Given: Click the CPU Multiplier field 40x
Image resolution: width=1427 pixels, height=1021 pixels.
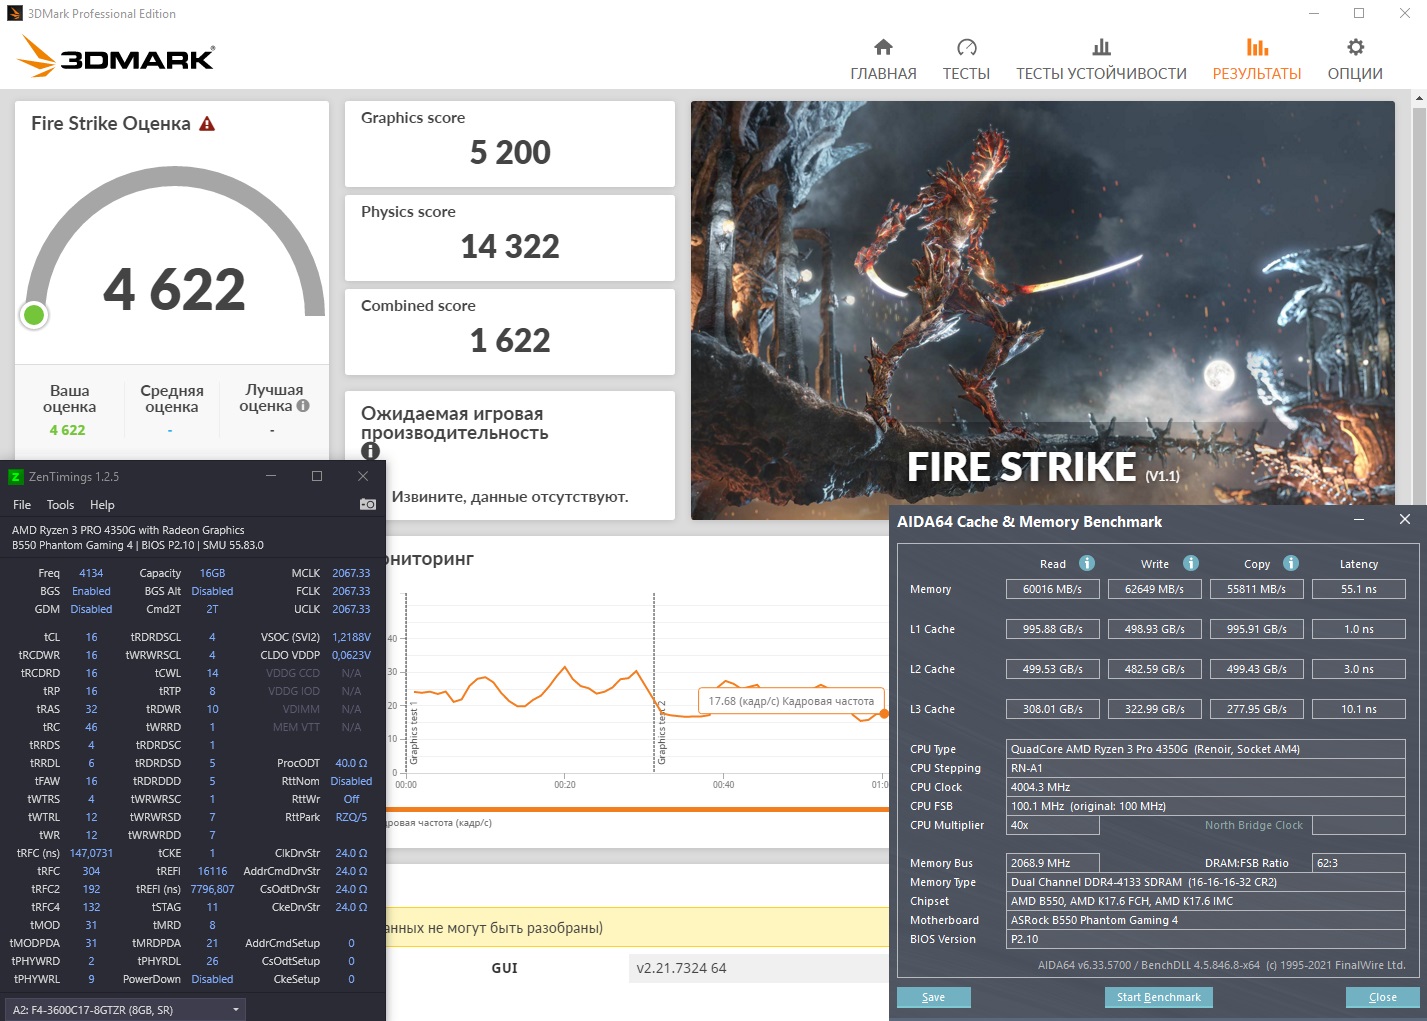Looking at the screenshot, I should (x=1053, y=825).
